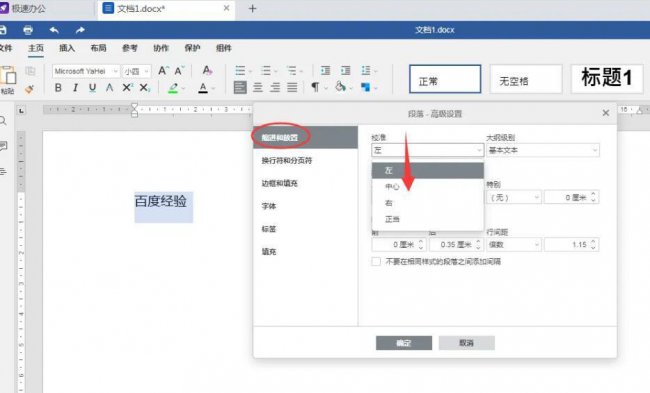The image size is (650, 393).
Task: Open the 字体 section in dialog
Action: point(306,206)
